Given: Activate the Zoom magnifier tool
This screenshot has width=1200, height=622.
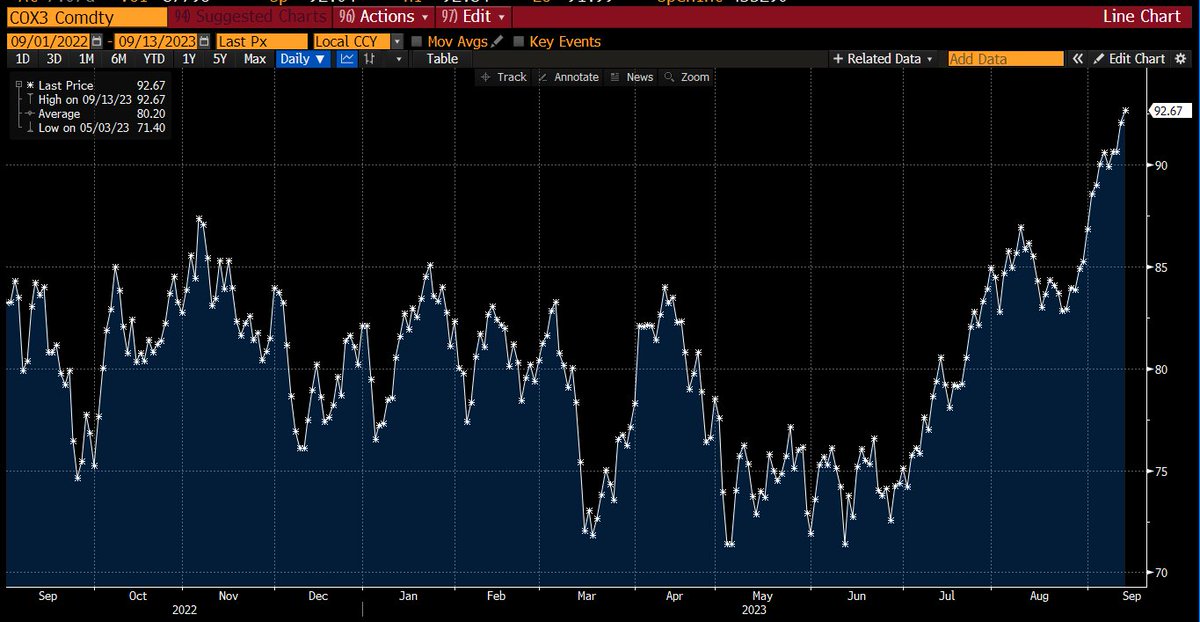Looking at the screenshot, I should tap(686, 77).
